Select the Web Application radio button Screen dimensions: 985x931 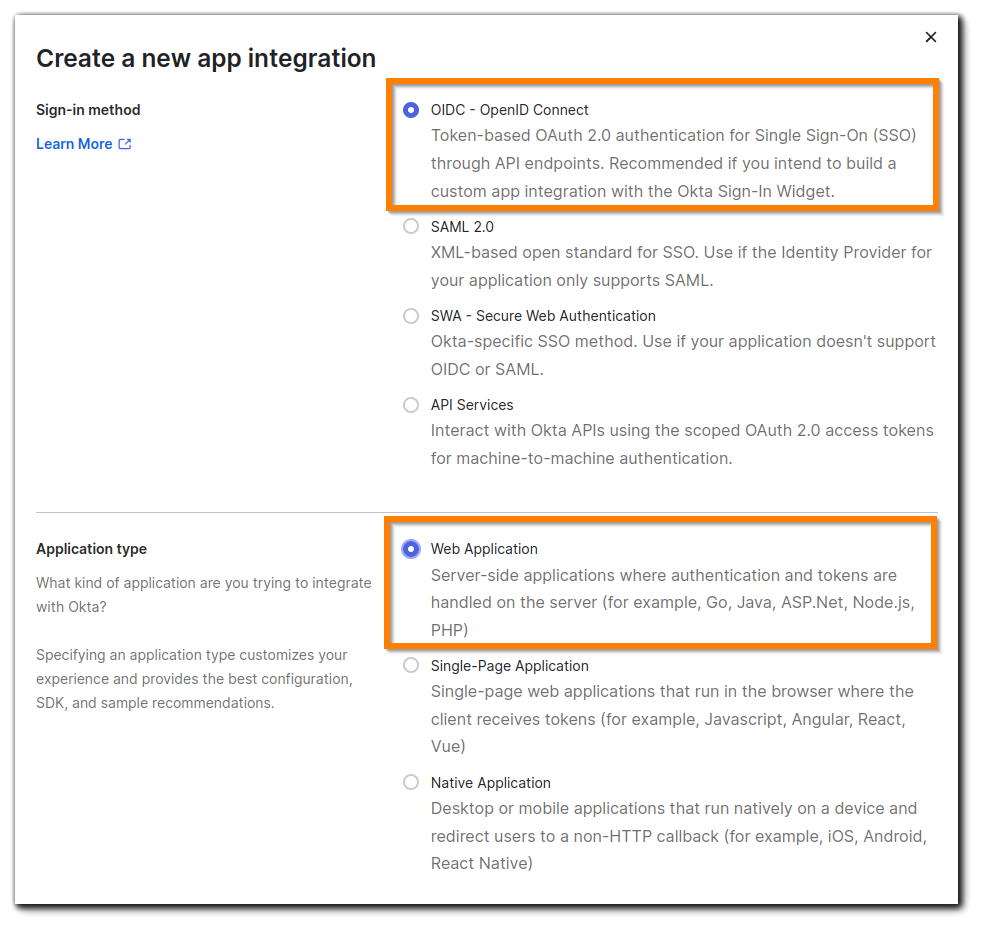411,548
